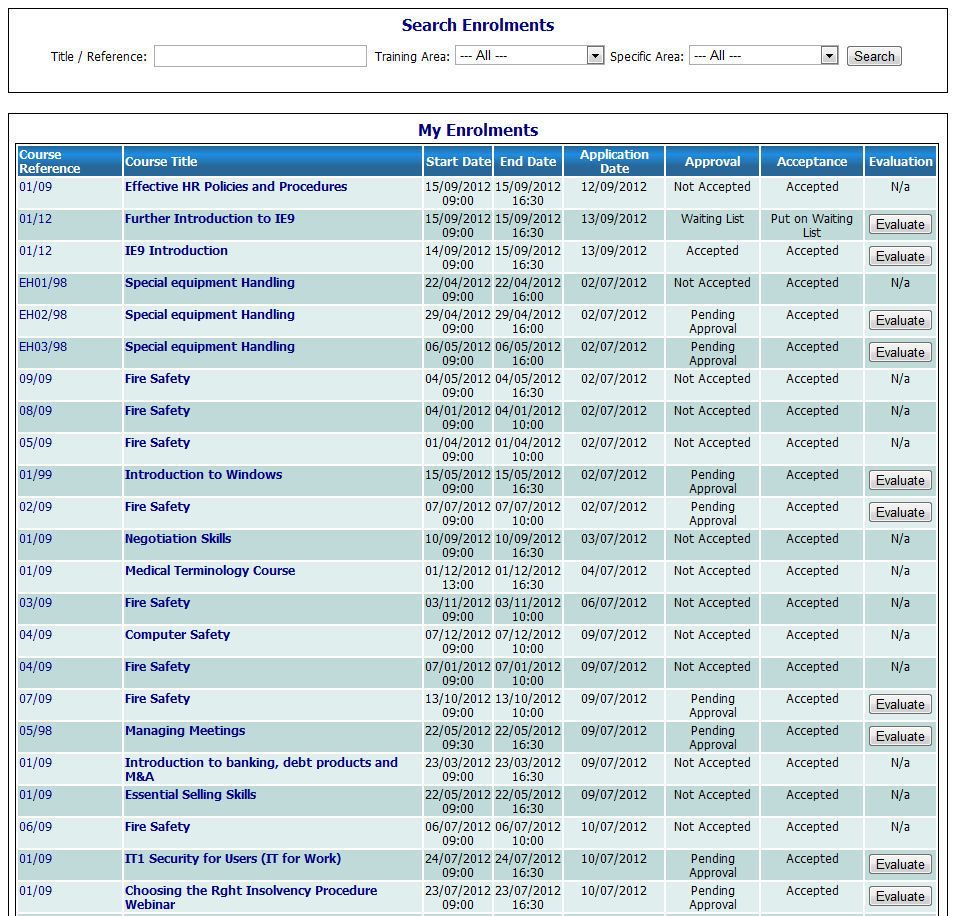The height and width of the screenshot is (916, 953).
Task: Click application date 04/07/2012
Action: [614, 571]
